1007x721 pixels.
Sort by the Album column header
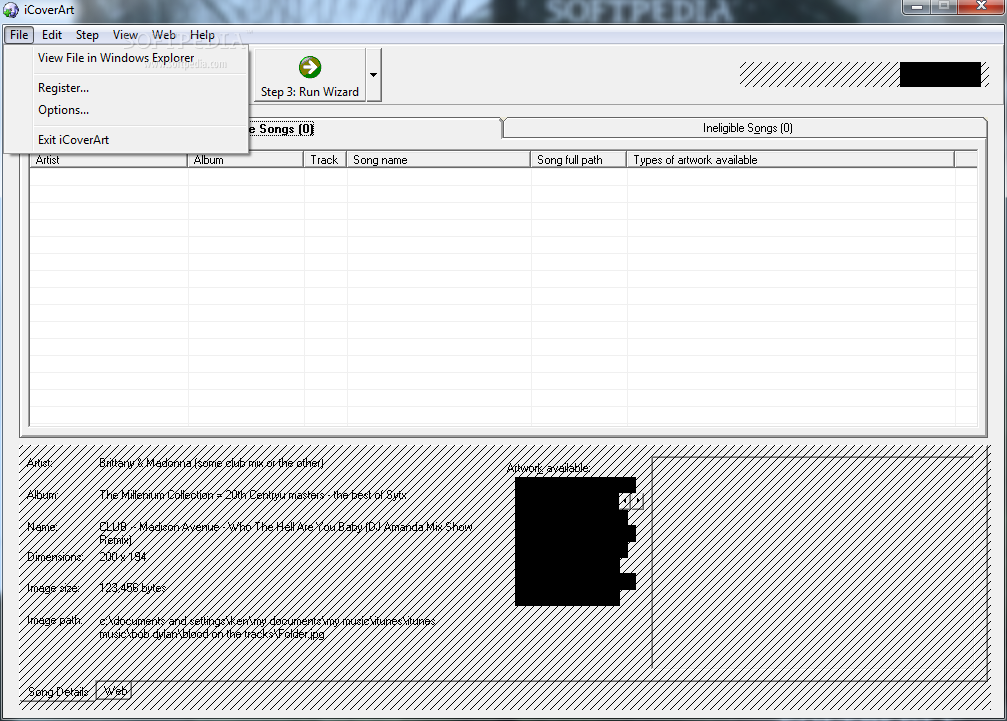pyautogui.click(x=245, y=160)
